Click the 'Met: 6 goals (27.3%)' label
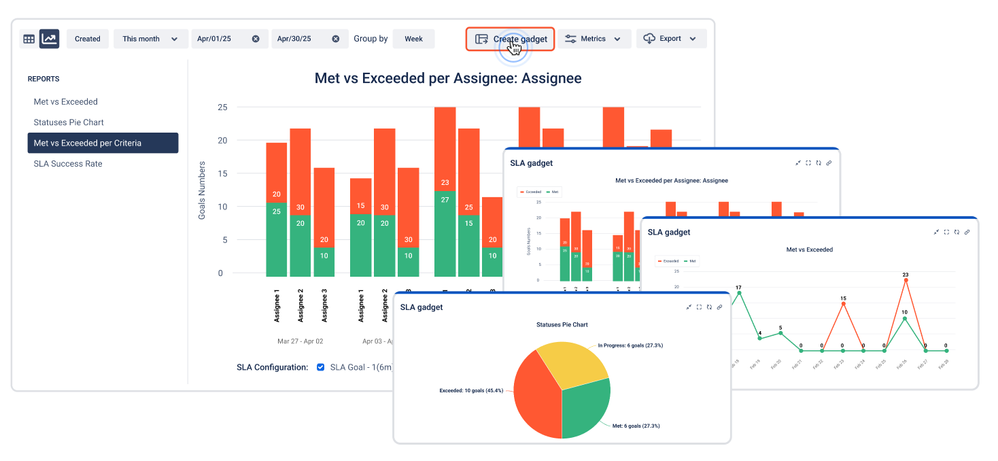Image resolution: width=998 pixels, height=461 pixels. coord(637,426)
